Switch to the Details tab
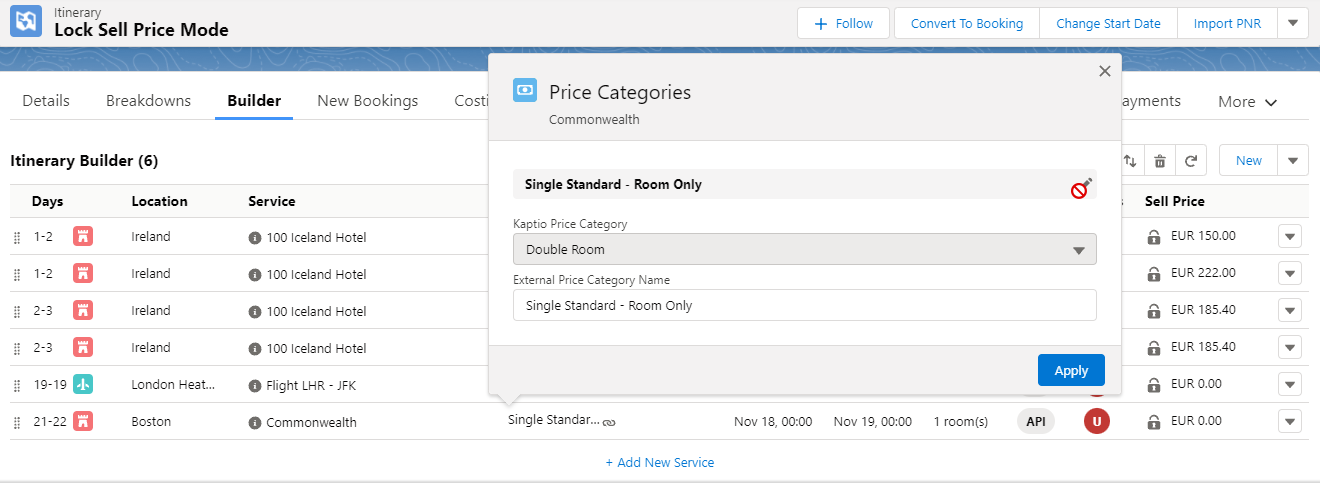The image size is (1320, 483). pyautogui.click(x=46, y=101)
